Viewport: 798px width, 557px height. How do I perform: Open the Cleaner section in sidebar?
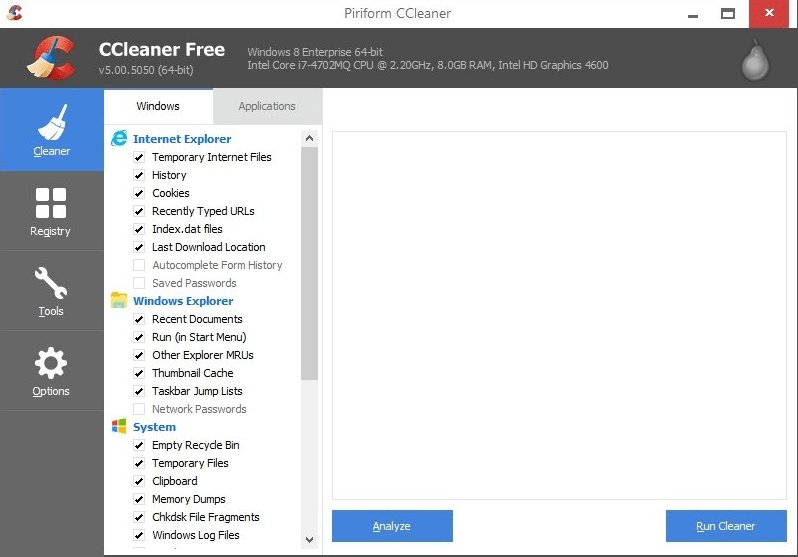coord(51,129)
